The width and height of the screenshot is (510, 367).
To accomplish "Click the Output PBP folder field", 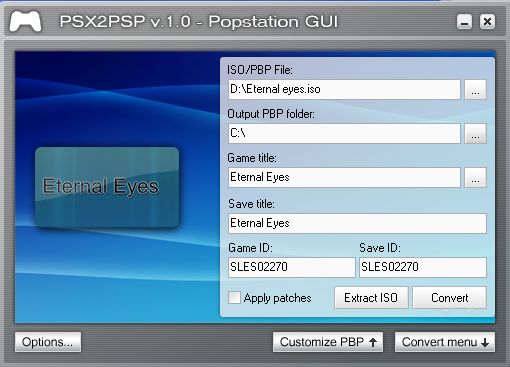I will point(344,134).
